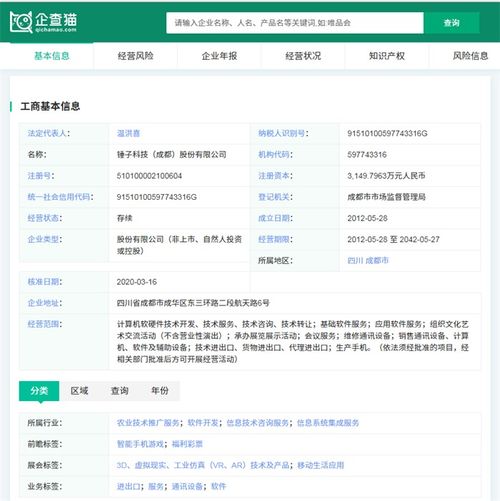Open the 3D、虚拟现实 exhibition tag link

click(203, 465)
